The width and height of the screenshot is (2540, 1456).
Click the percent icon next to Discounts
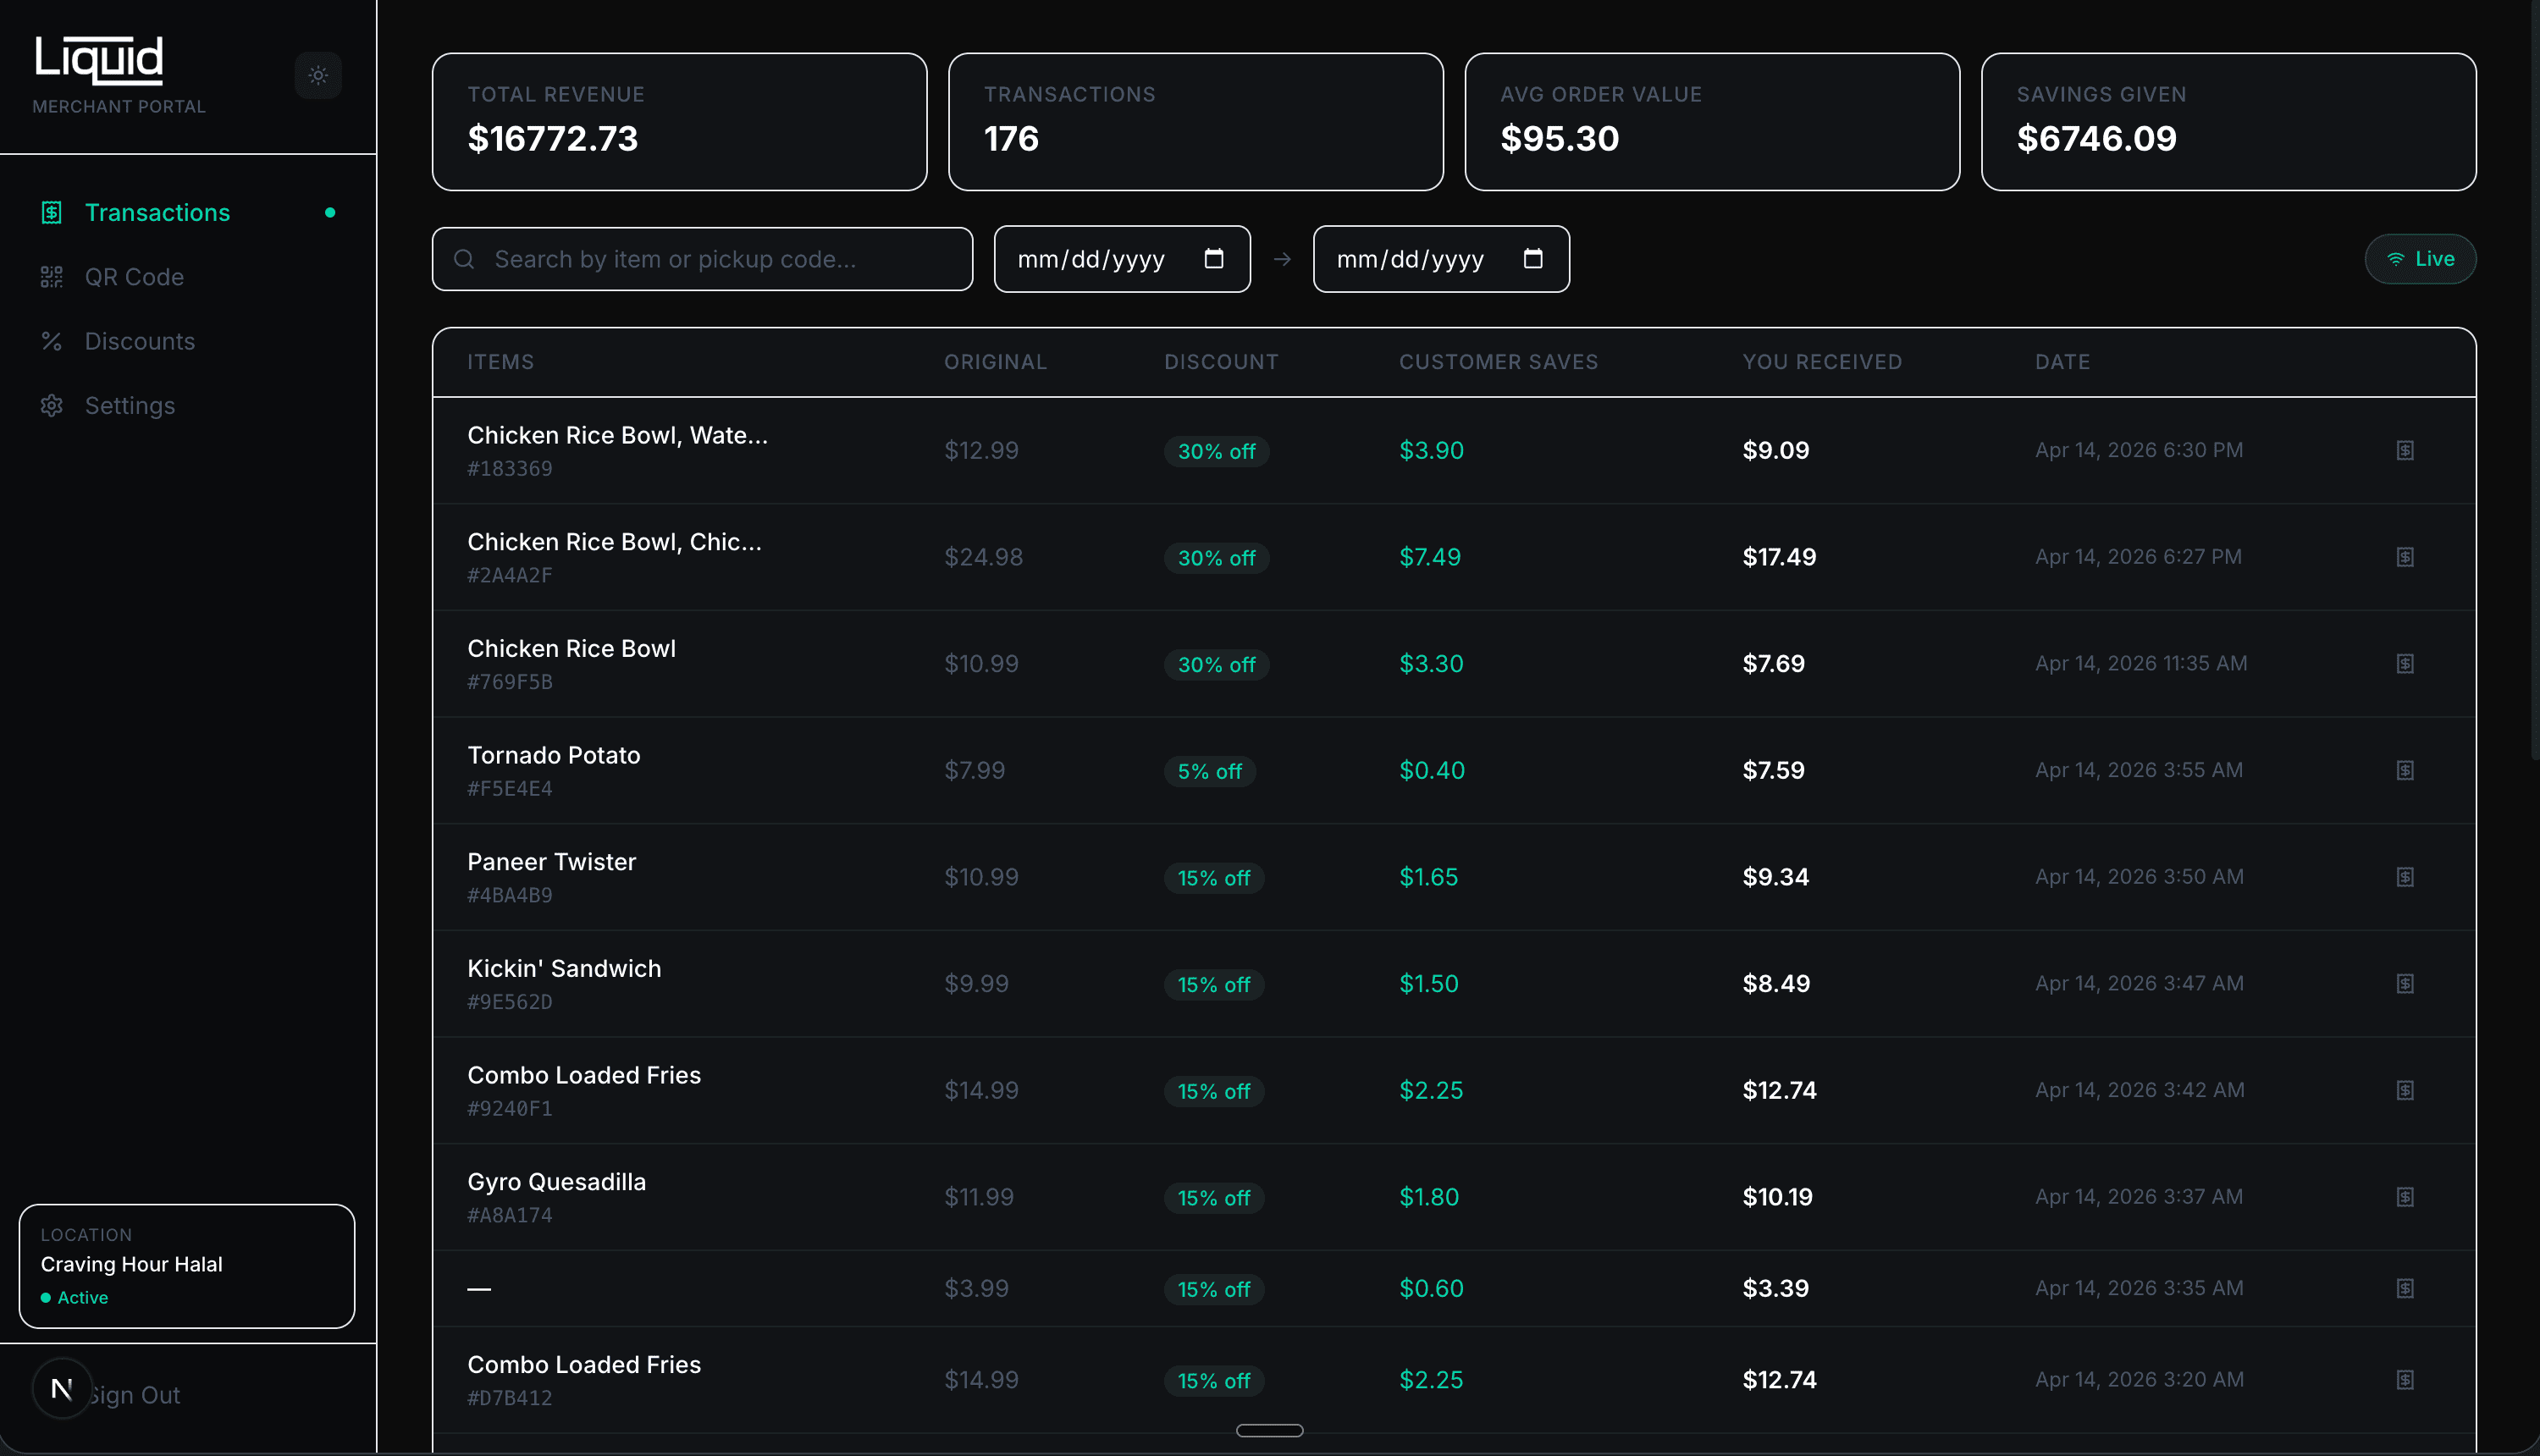point(51,341)
